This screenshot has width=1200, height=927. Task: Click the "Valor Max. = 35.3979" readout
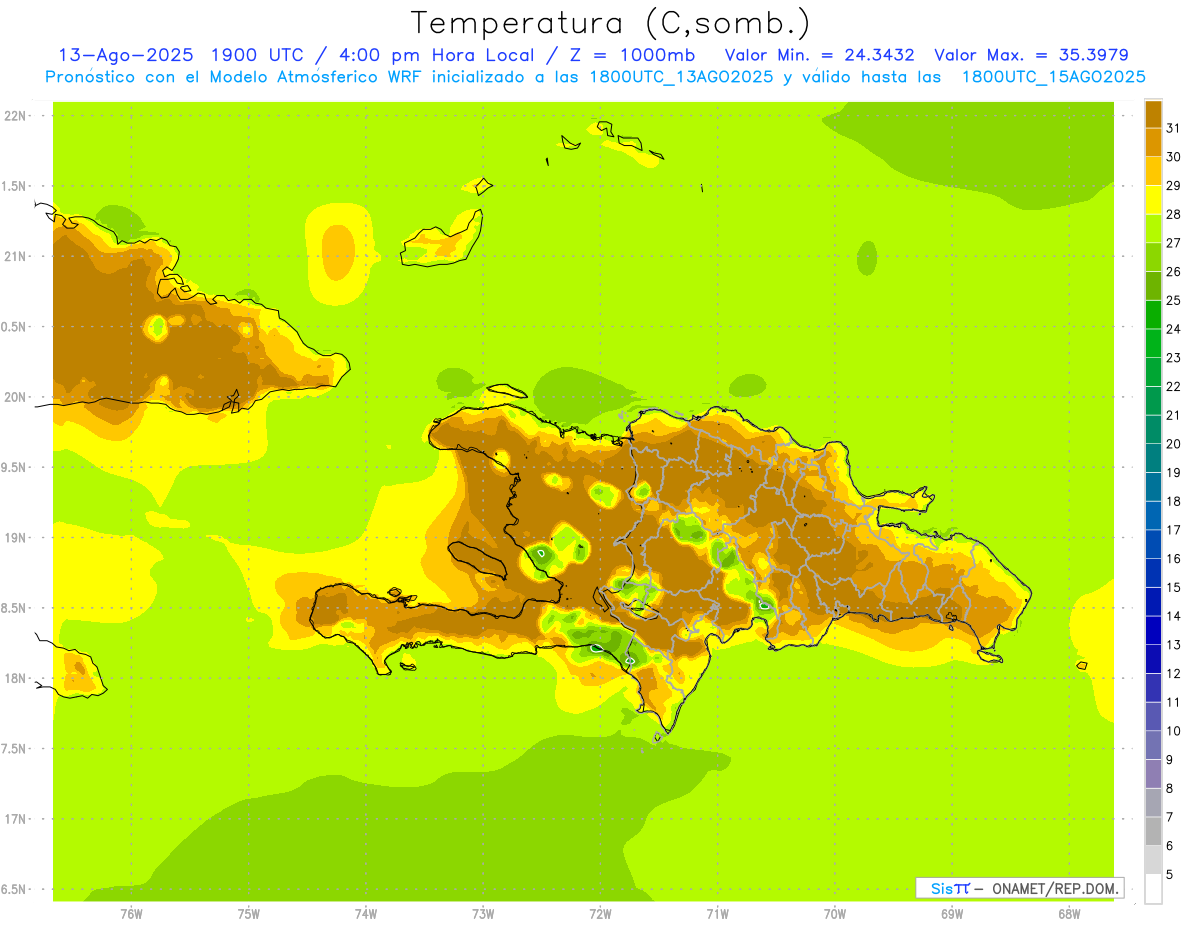tap(1031, 55)
